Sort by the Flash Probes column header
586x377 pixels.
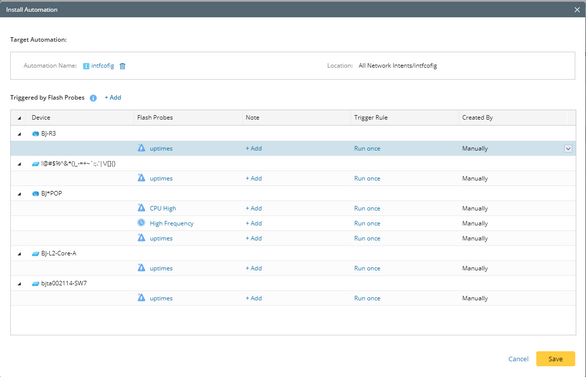155,118
